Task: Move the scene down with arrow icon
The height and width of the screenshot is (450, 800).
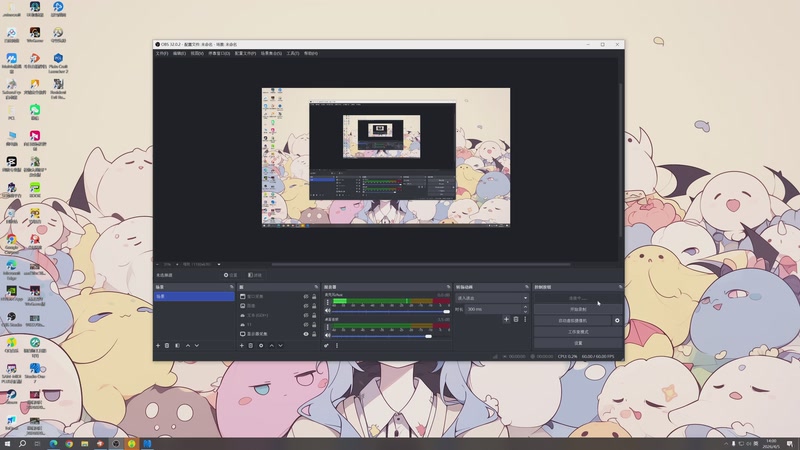Action: (197, 345)
